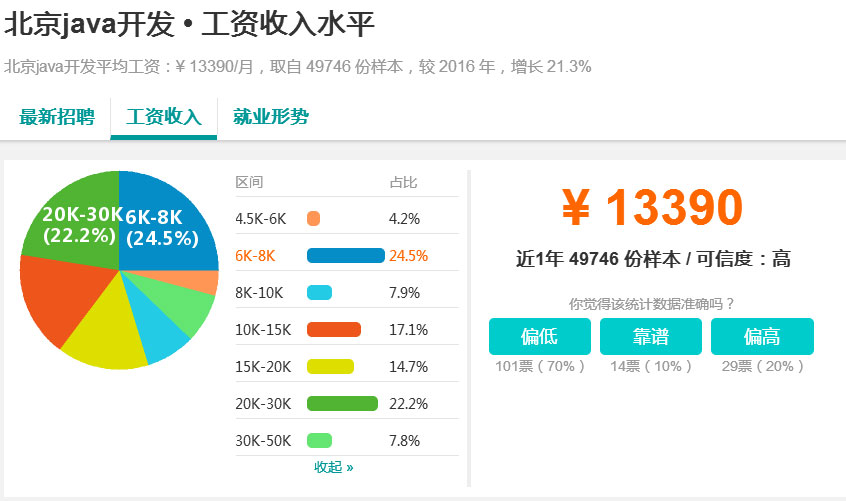
Task: Click the 20K-30K range row label
Action: [263, 403]
